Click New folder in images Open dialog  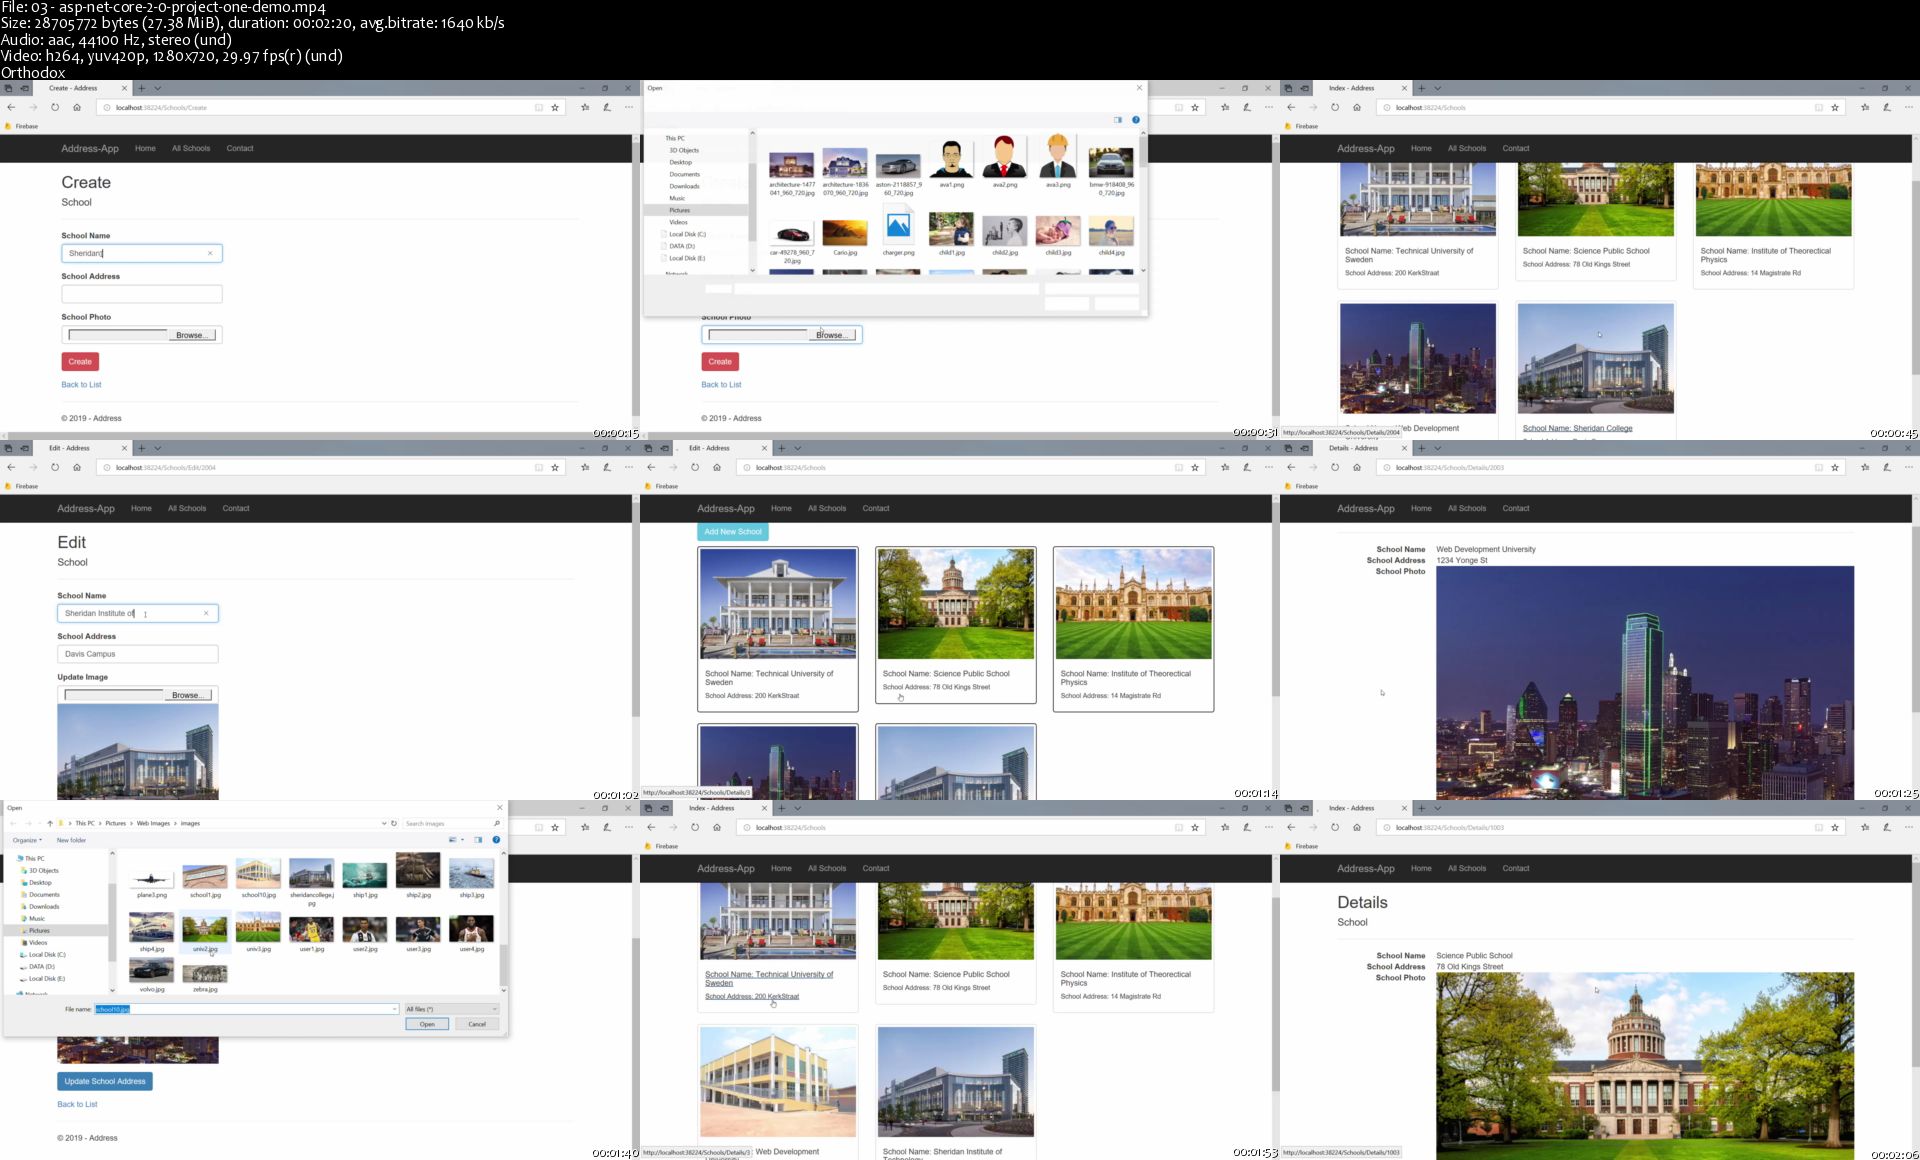point(71,840)
